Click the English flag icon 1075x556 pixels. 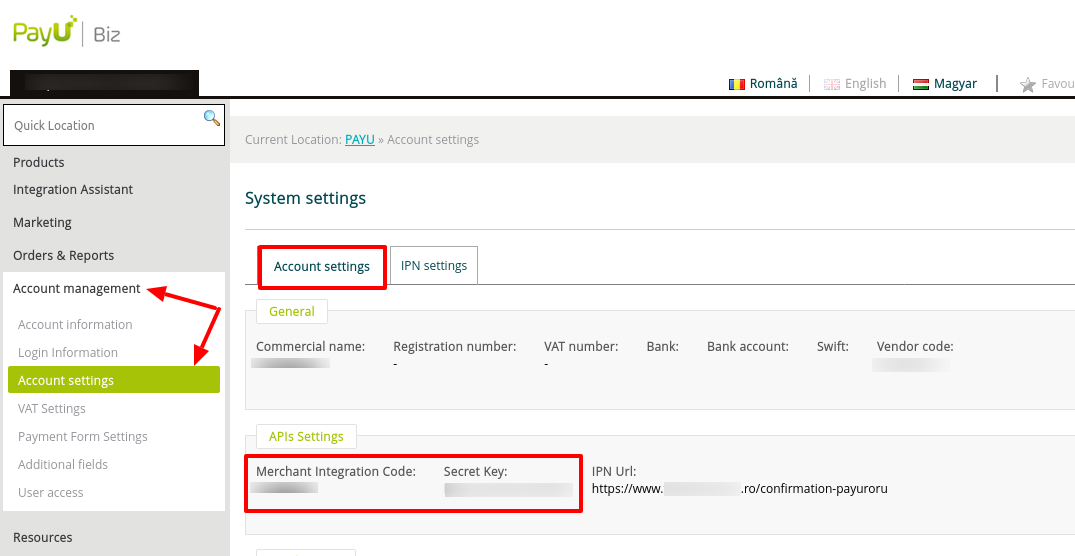832,84
